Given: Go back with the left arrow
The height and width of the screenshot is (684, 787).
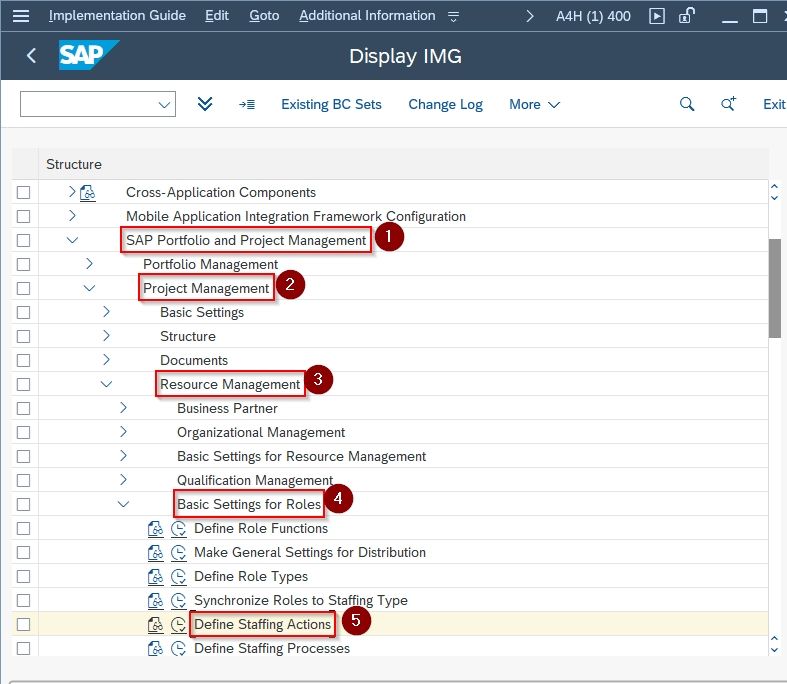Looking at the screenshot, I should point(31,55).
